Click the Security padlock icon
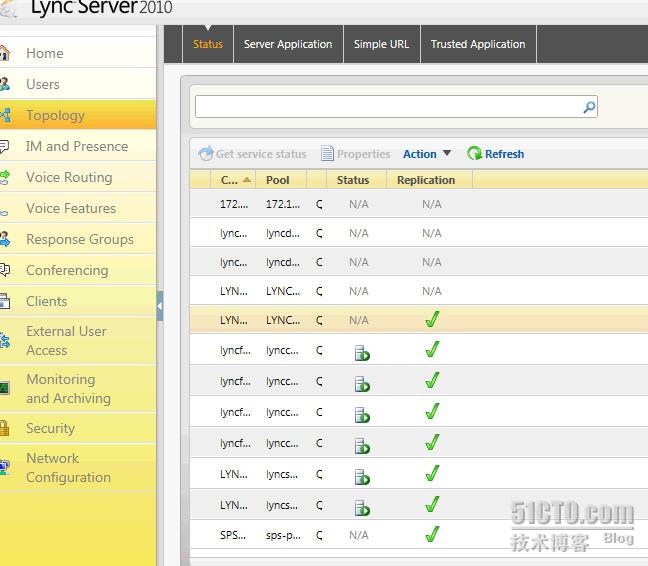 pyautogui.click(x=4, y=428)
